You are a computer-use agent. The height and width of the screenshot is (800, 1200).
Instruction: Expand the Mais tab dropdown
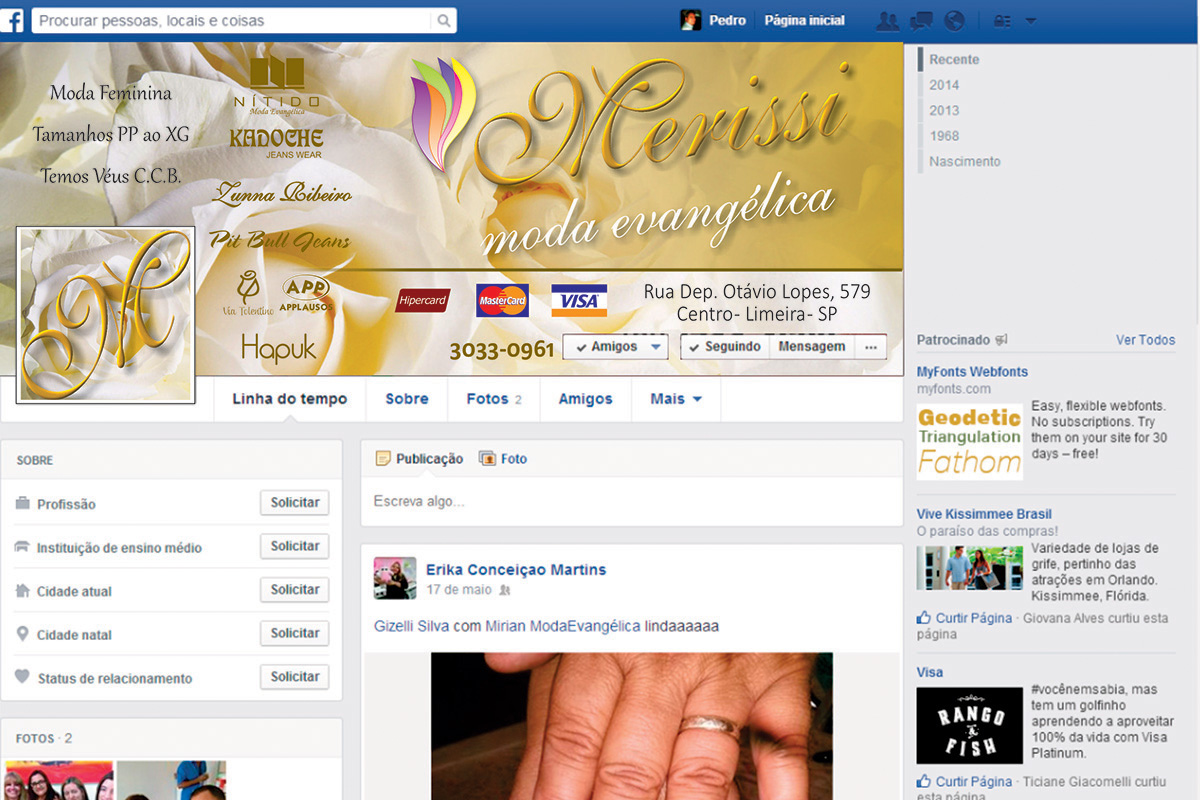(x=676, y=399)
